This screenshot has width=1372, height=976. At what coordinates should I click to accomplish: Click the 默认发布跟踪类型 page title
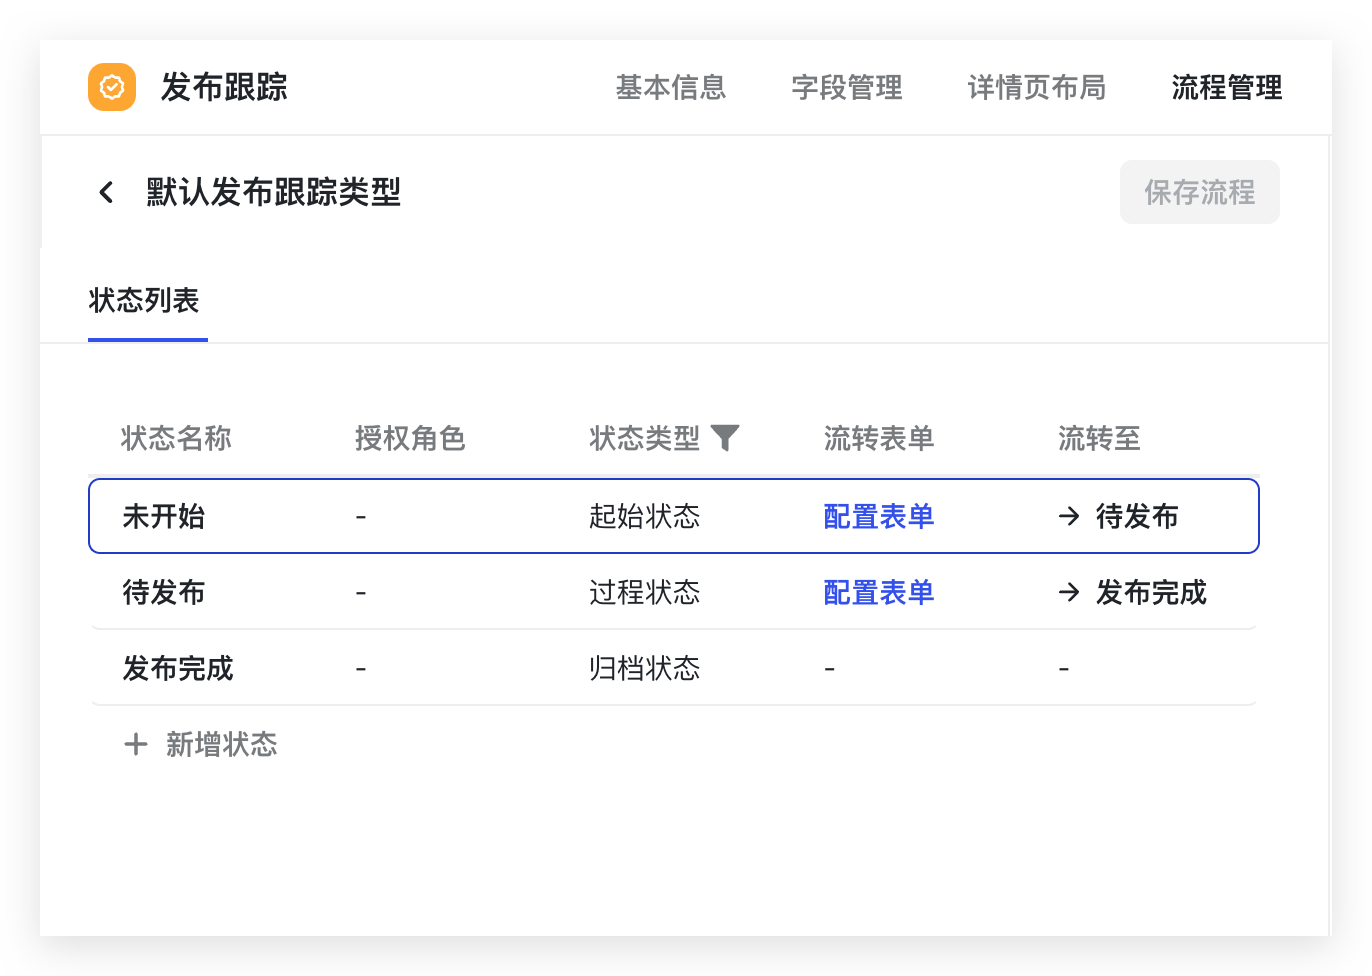click(x=273, y=192)
